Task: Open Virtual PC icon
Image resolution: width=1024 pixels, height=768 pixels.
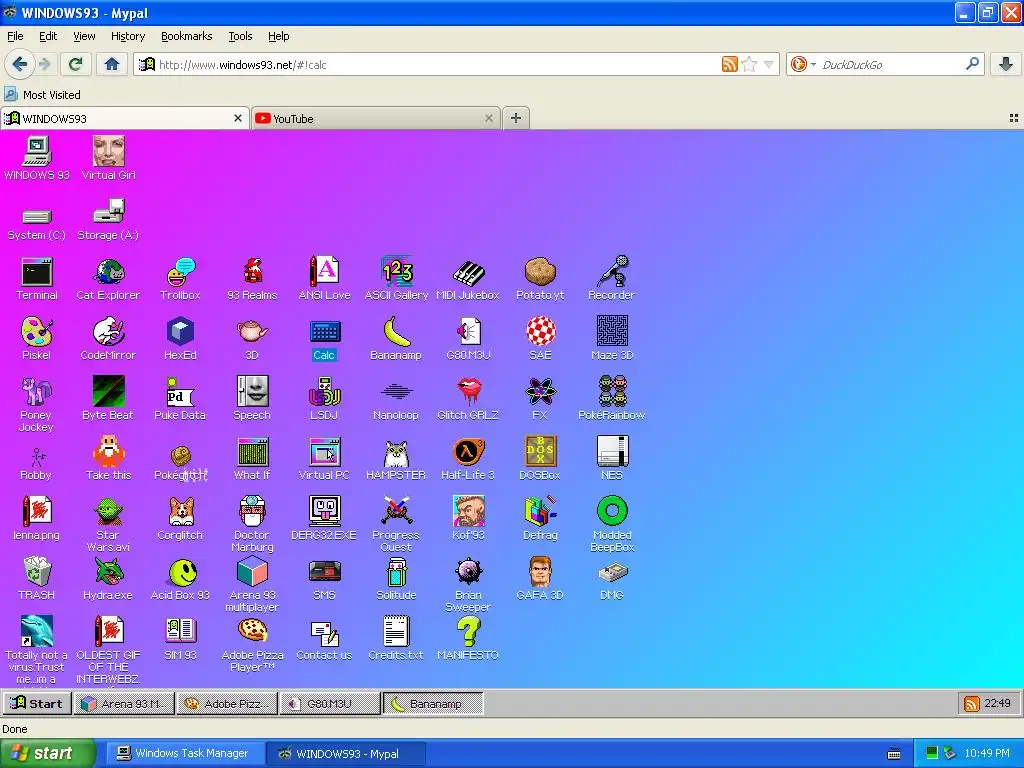Action: pyautogui.click(x=325, y=458)
